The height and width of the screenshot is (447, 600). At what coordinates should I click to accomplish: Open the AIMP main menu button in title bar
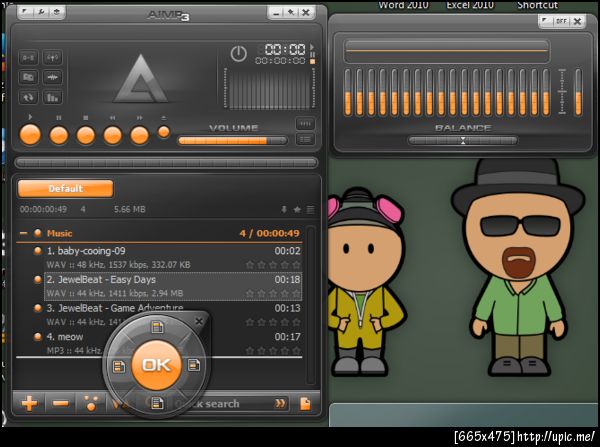tap(25, 12)
